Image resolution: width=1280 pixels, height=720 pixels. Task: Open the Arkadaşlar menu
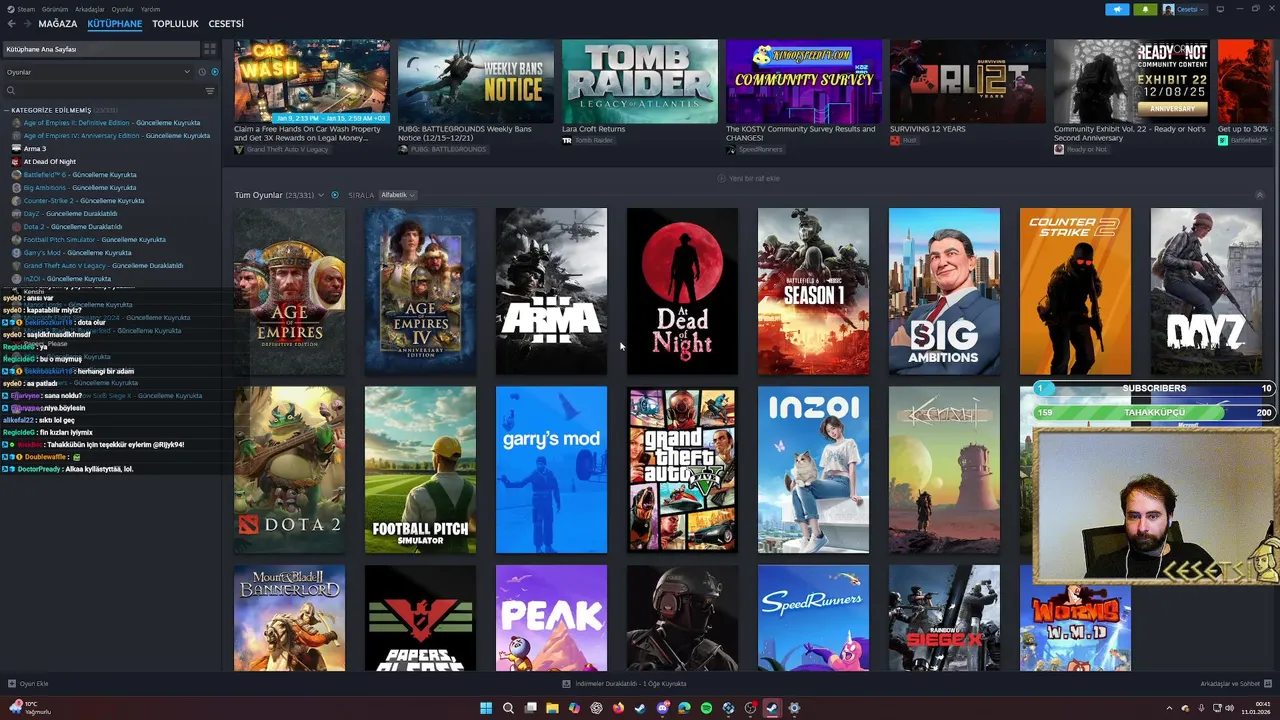point(90,9)
